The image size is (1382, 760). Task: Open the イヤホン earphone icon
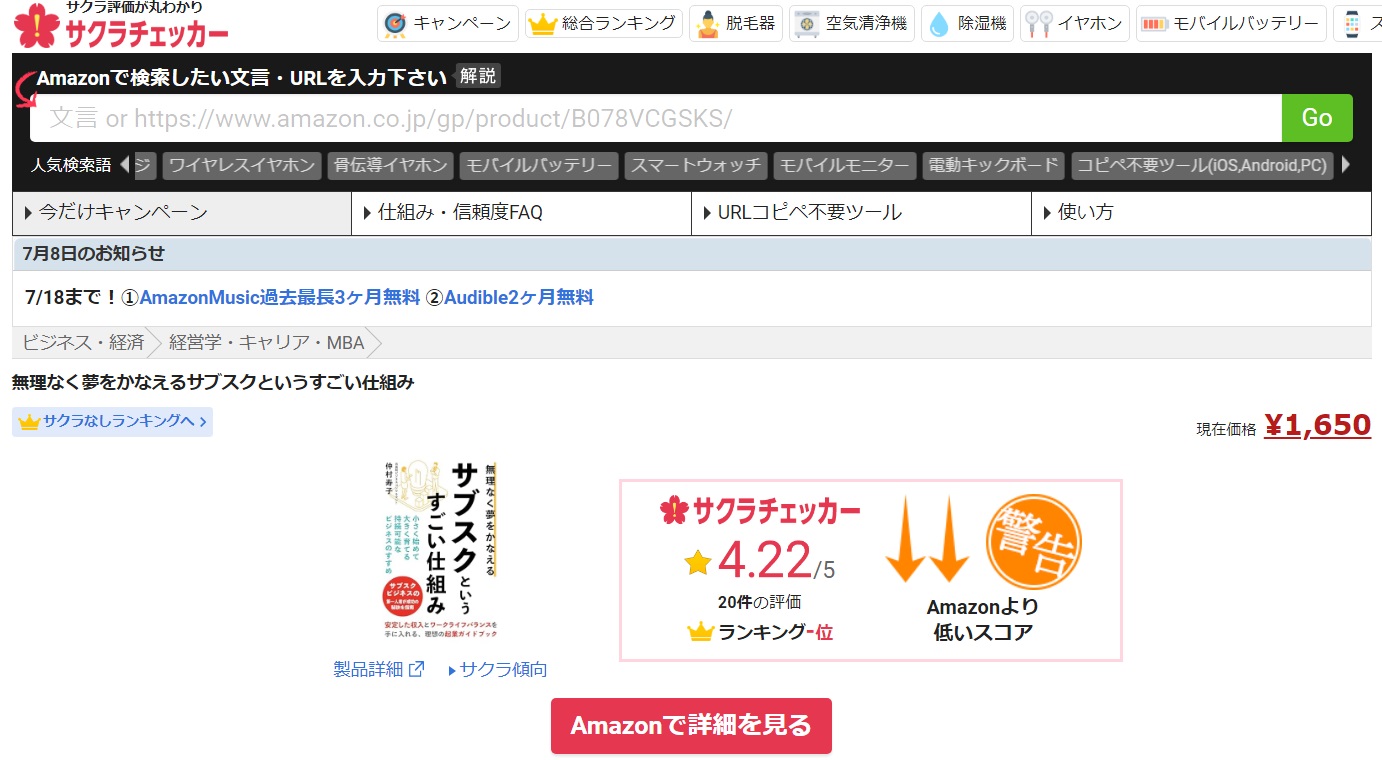click(1038, 23)
